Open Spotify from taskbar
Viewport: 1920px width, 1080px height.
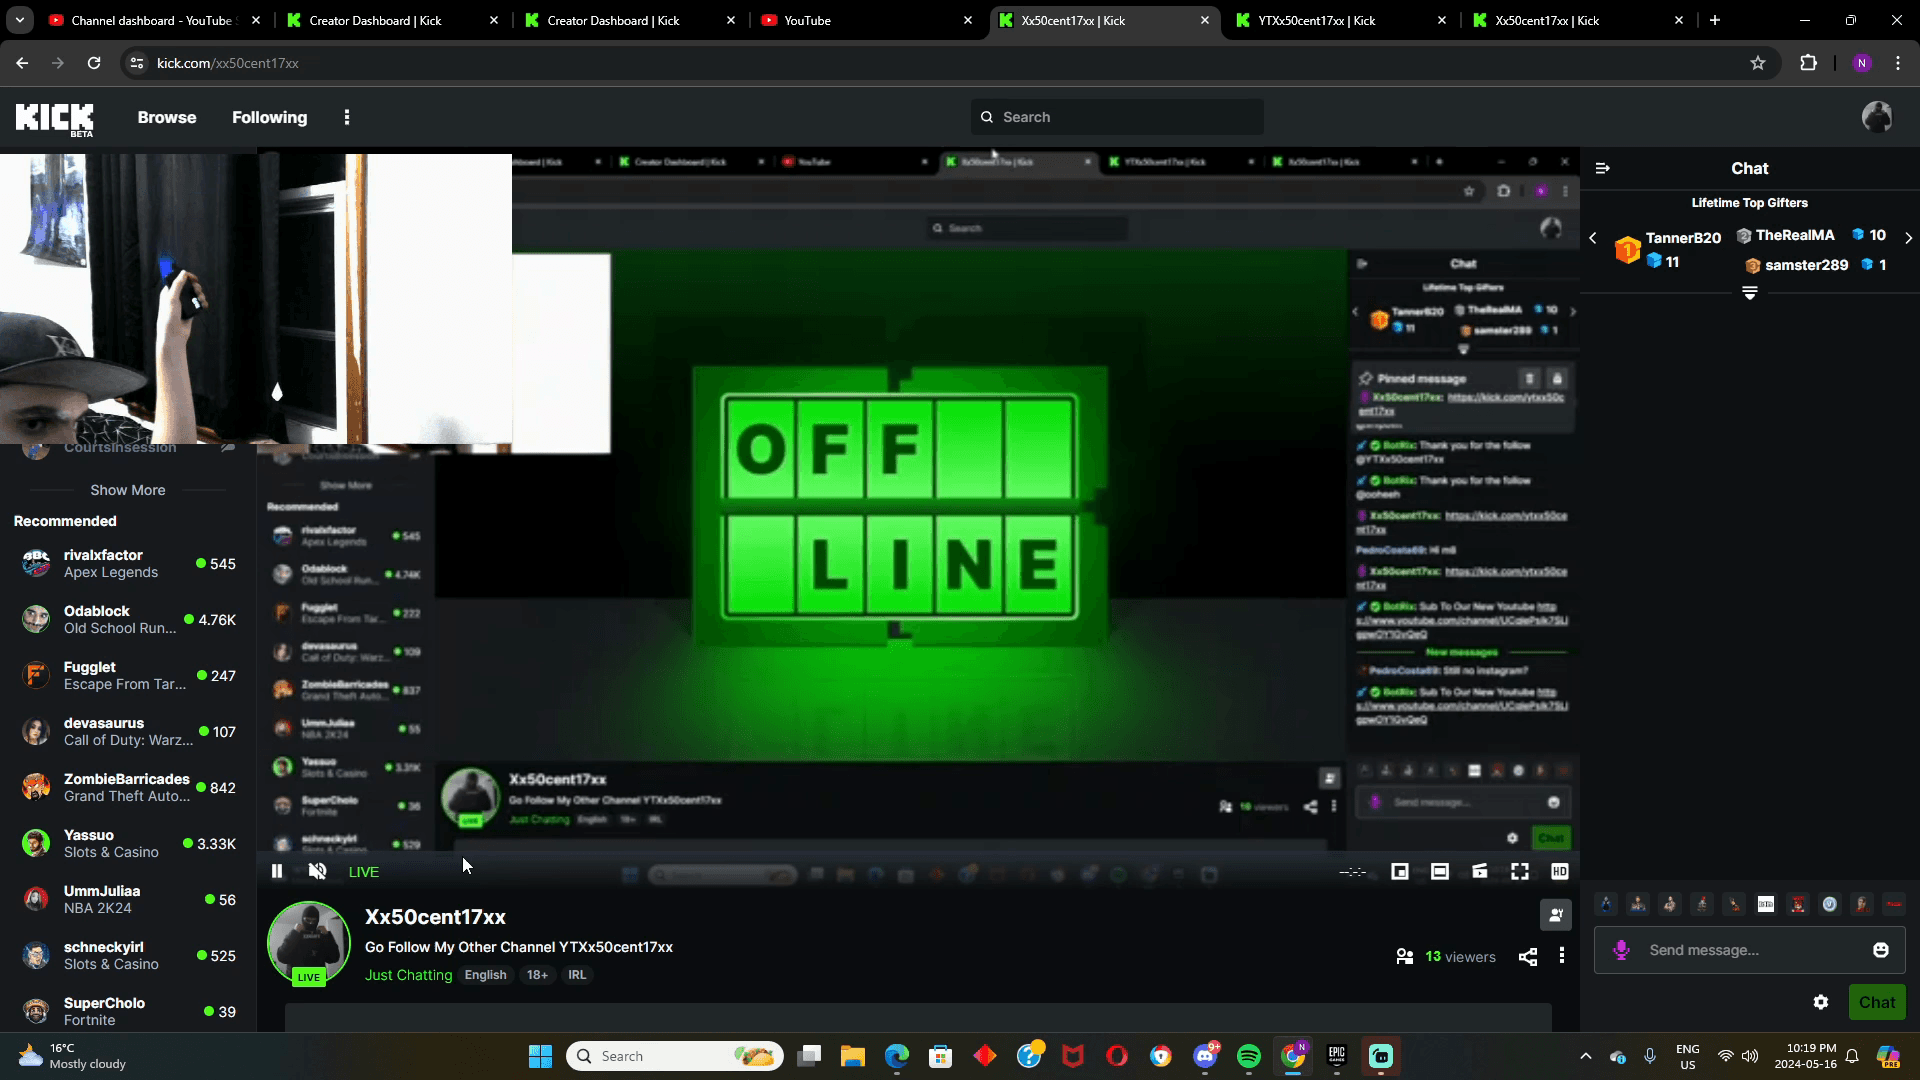pyautogui.click(x=1249, y=1056)
